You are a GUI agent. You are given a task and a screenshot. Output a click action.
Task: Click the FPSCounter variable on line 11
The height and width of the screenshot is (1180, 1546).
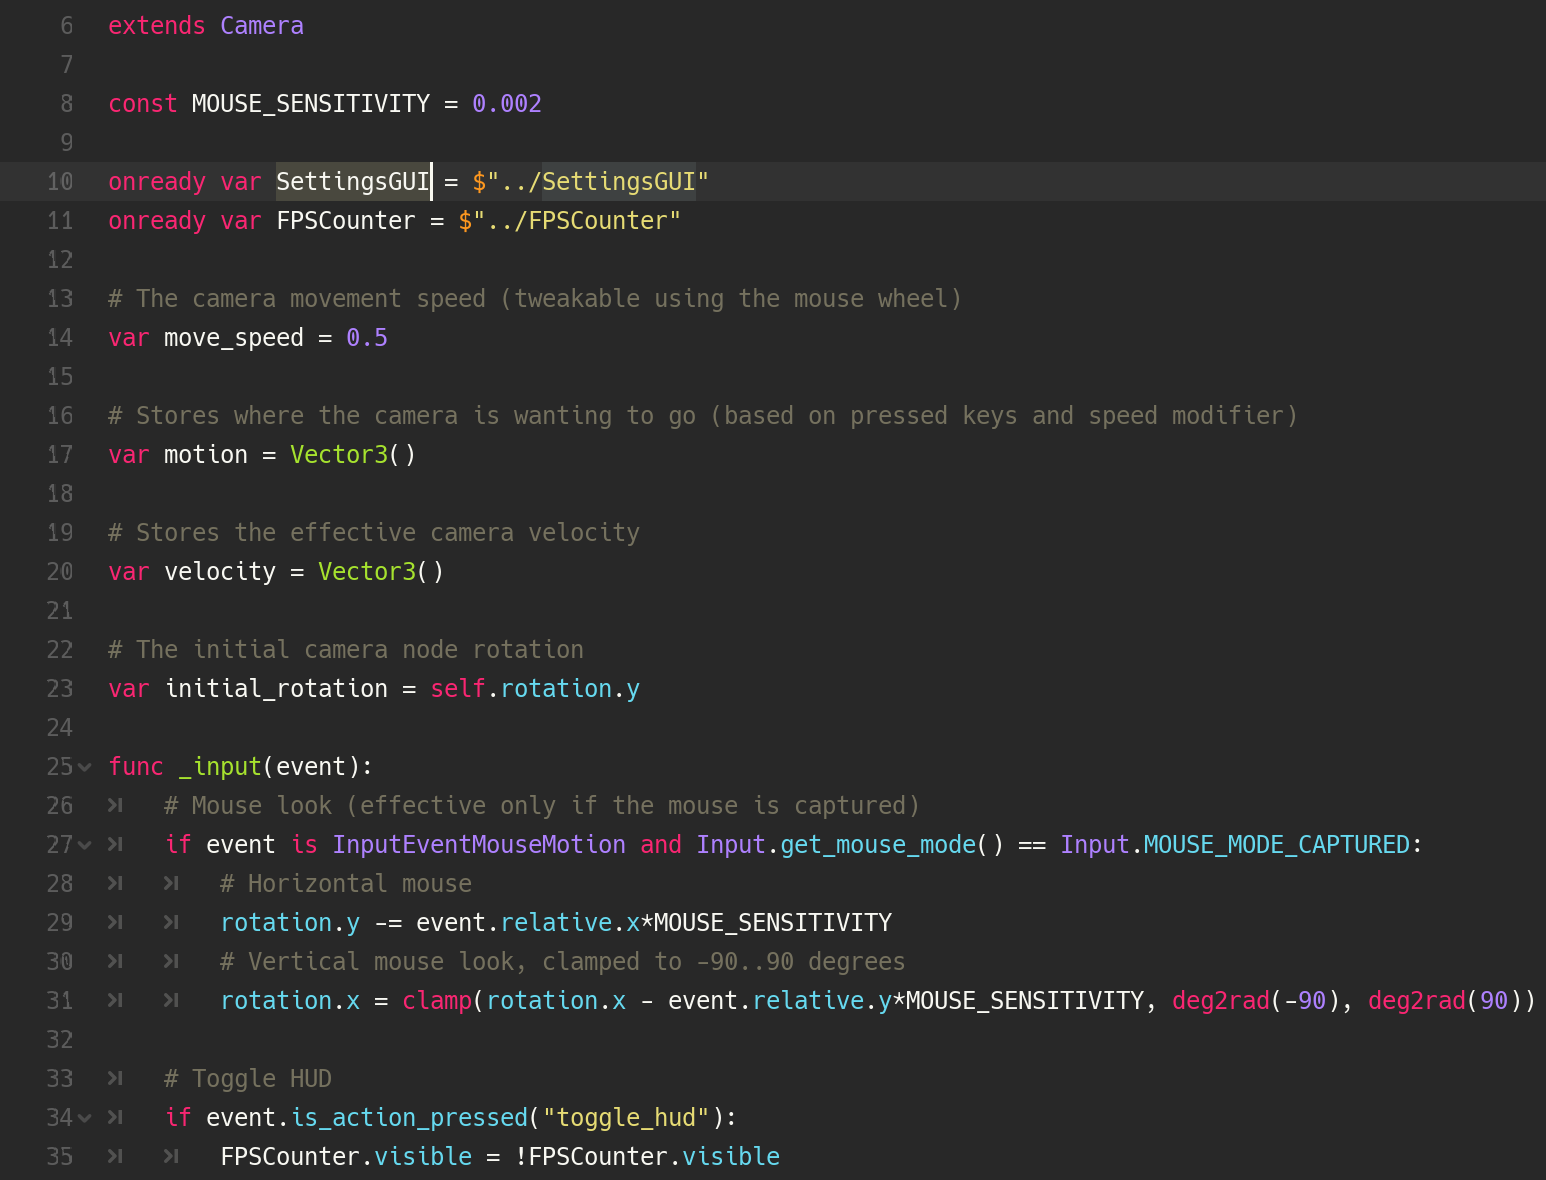tap(346, 221)
